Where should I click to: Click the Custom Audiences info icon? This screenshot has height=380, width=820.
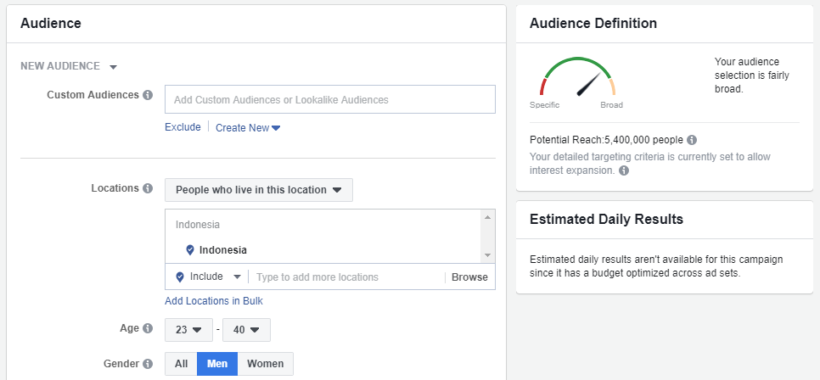[x=148, y=95]
